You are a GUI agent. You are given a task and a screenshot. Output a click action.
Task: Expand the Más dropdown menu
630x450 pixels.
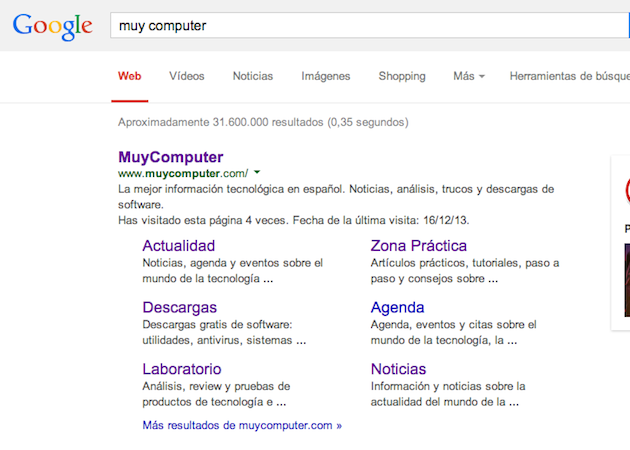click(468, 76)
